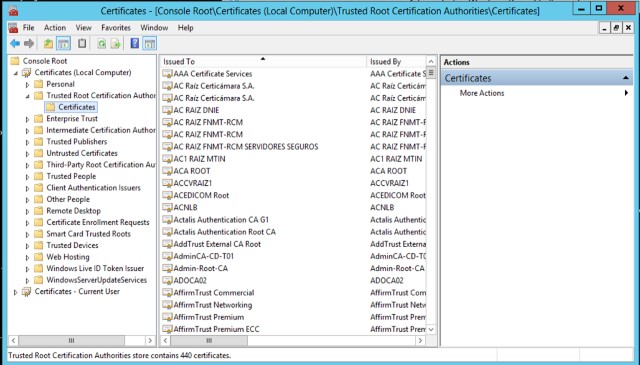This screenshot has height=365, width=640.
Task: Collapse Certificates (Local Computer) node arrow
Action: click(x=16, y=73)
